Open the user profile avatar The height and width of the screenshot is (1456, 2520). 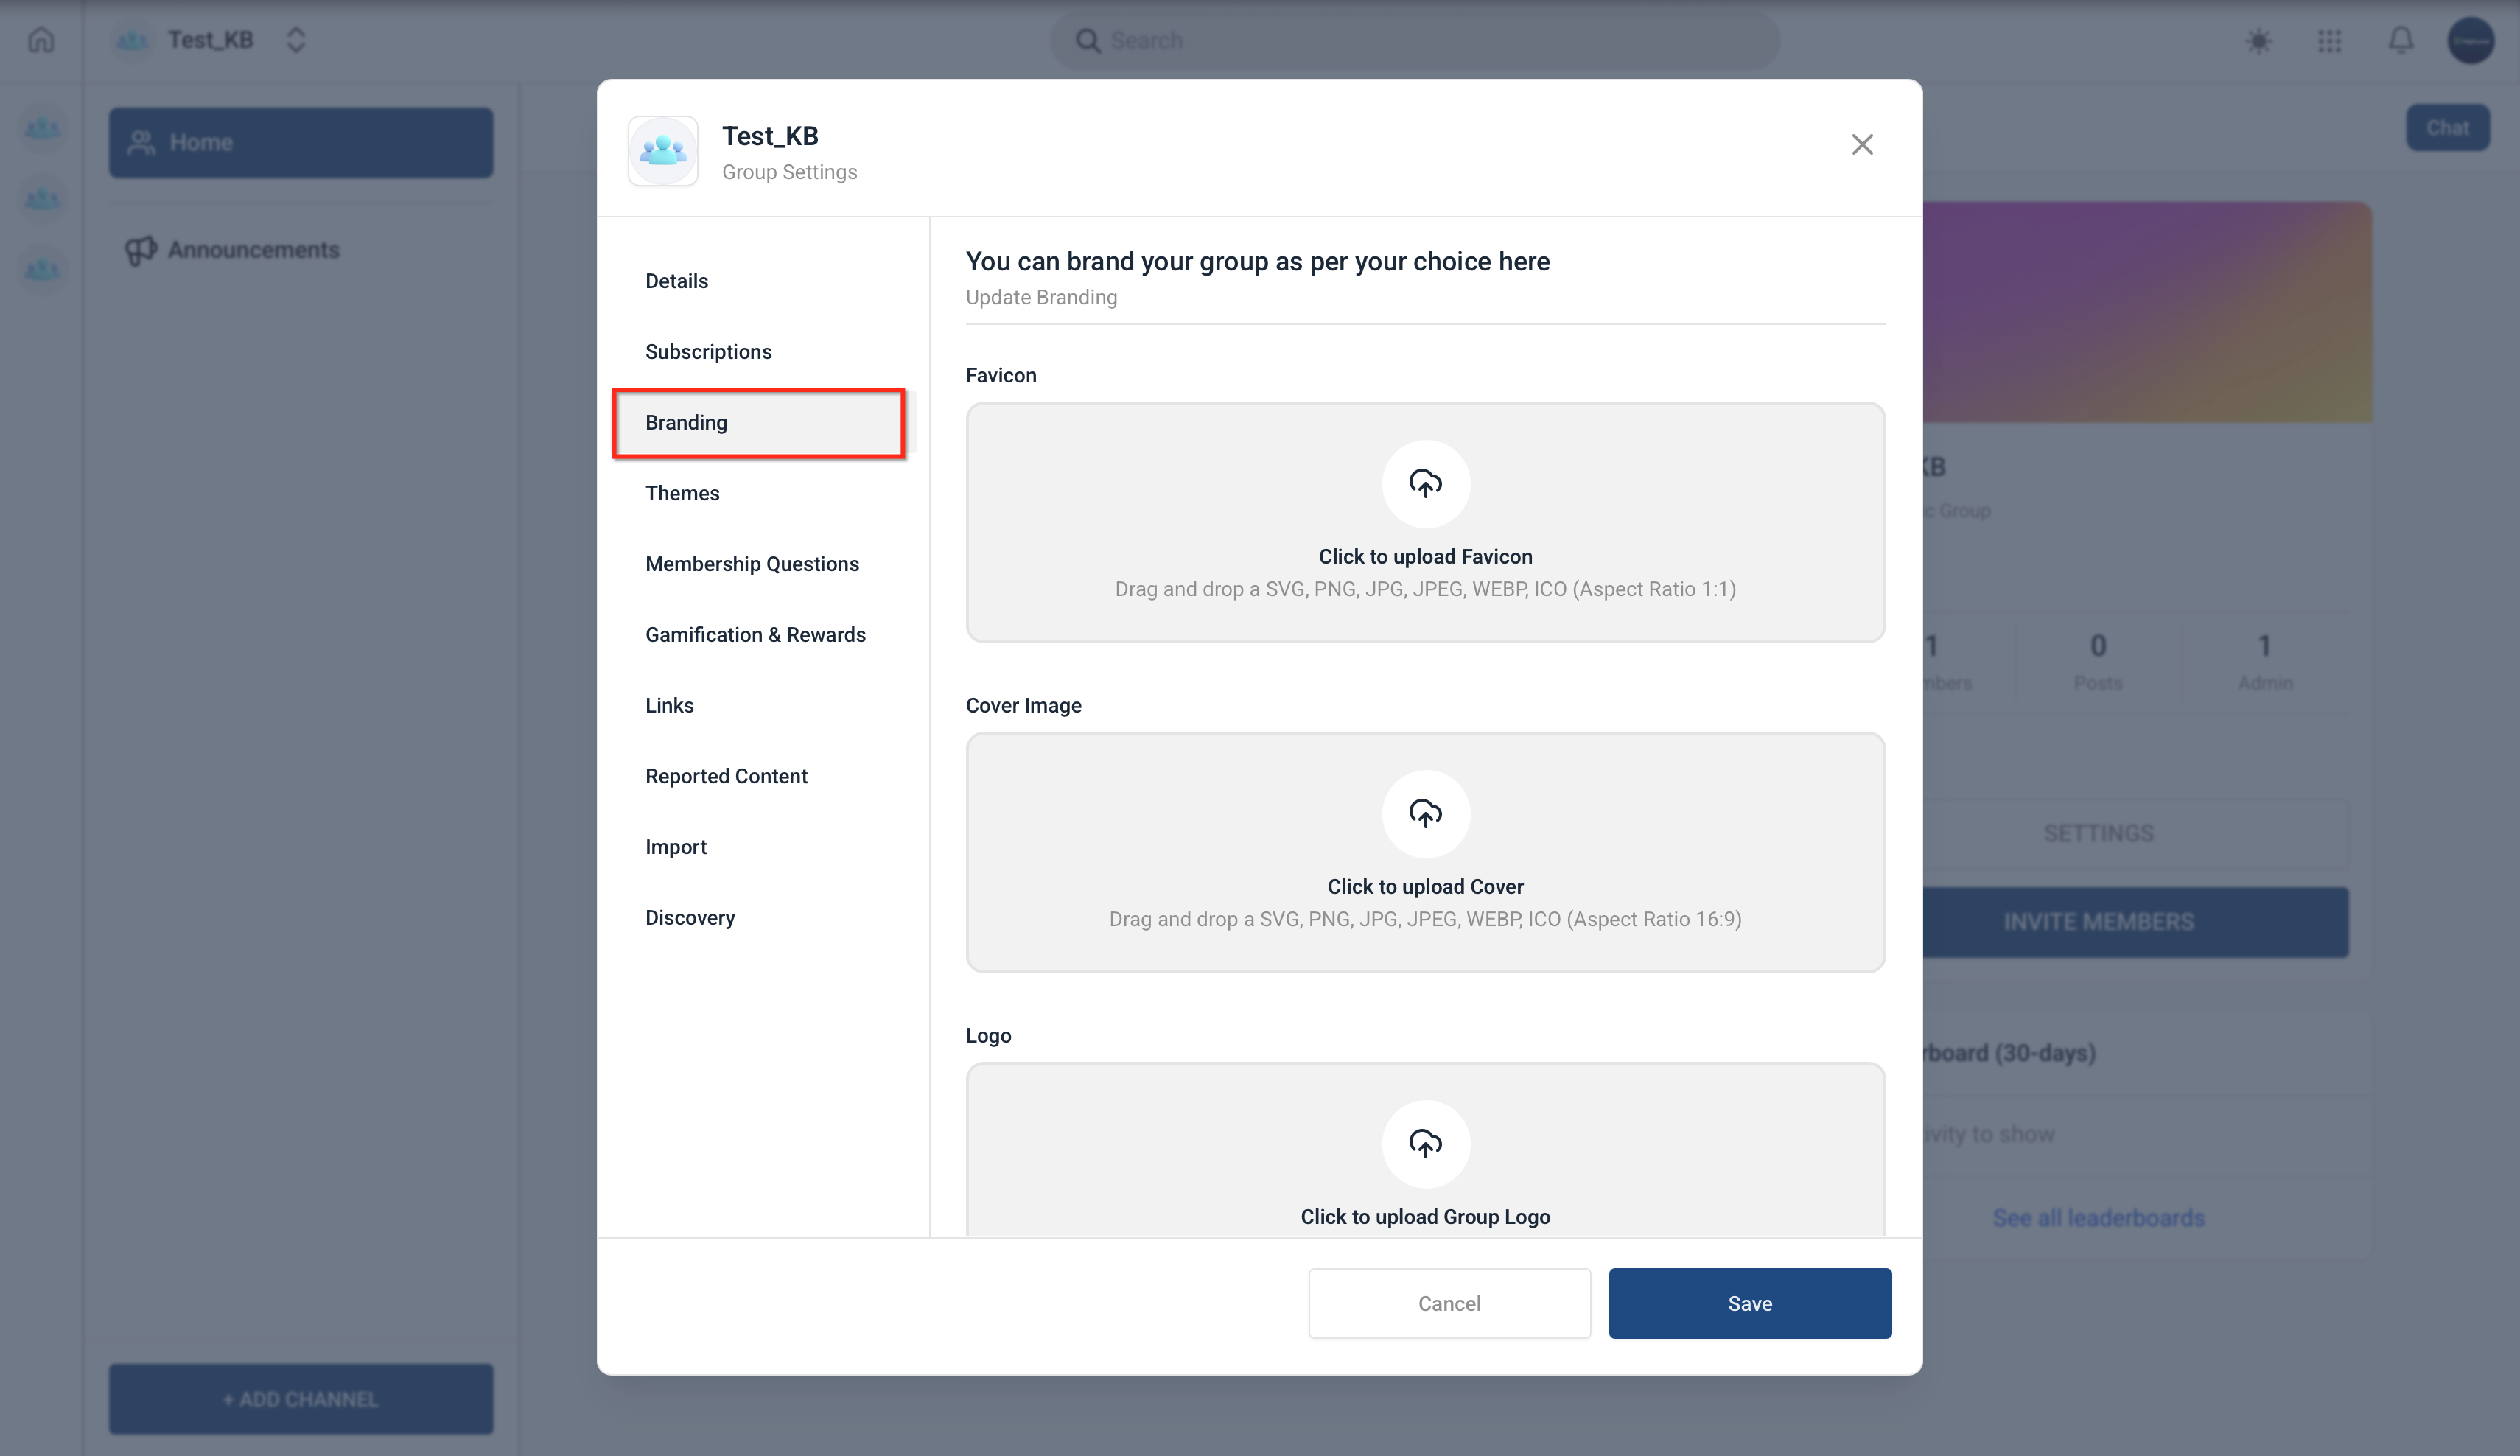tap(2470, 41)
